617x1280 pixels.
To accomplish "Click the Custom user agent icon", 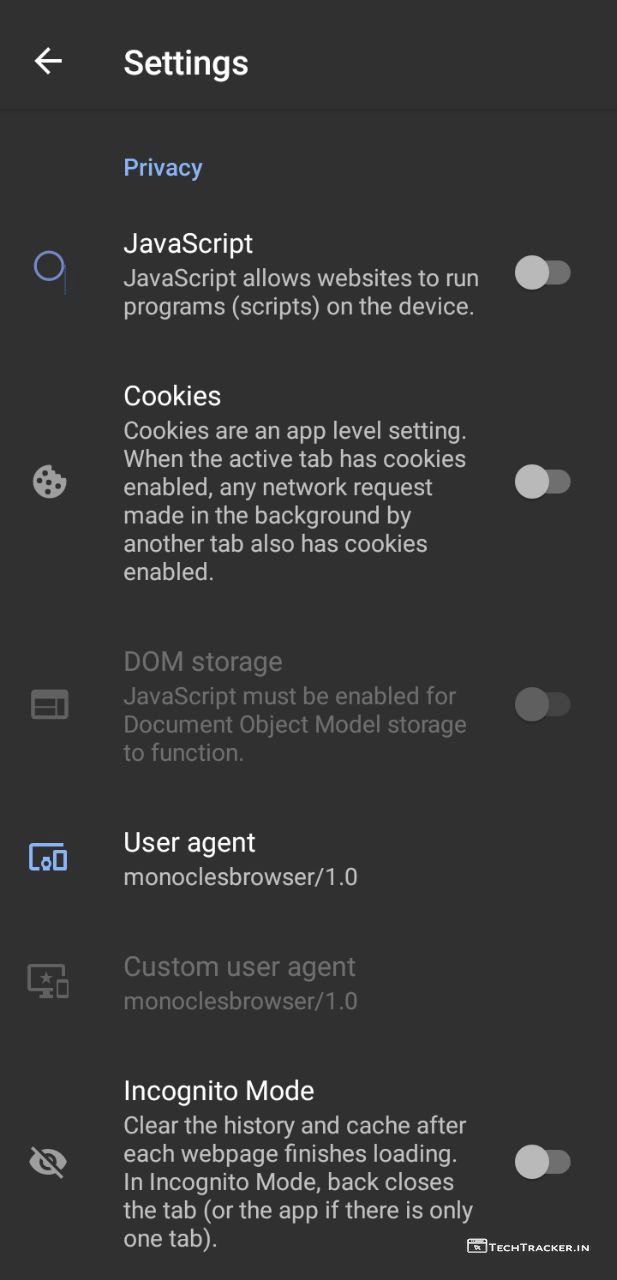I will coord(48,981).
